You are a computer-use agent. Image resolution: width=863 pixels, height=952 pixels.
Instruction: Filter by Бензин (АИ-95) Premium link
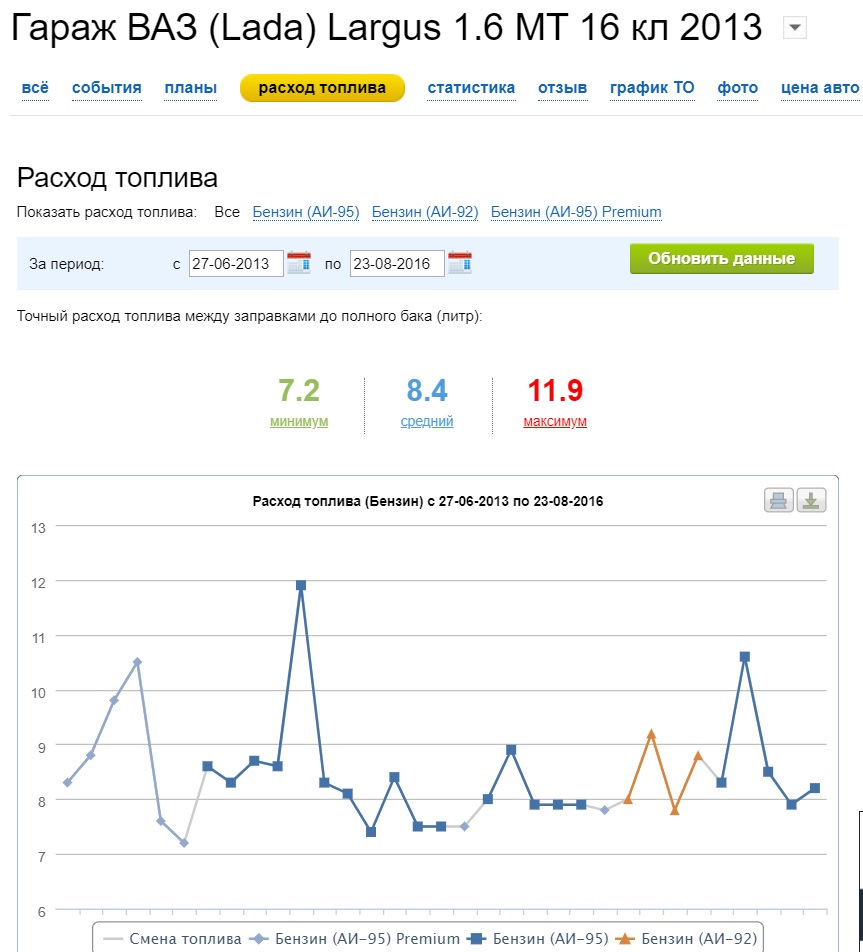point(576,212)
